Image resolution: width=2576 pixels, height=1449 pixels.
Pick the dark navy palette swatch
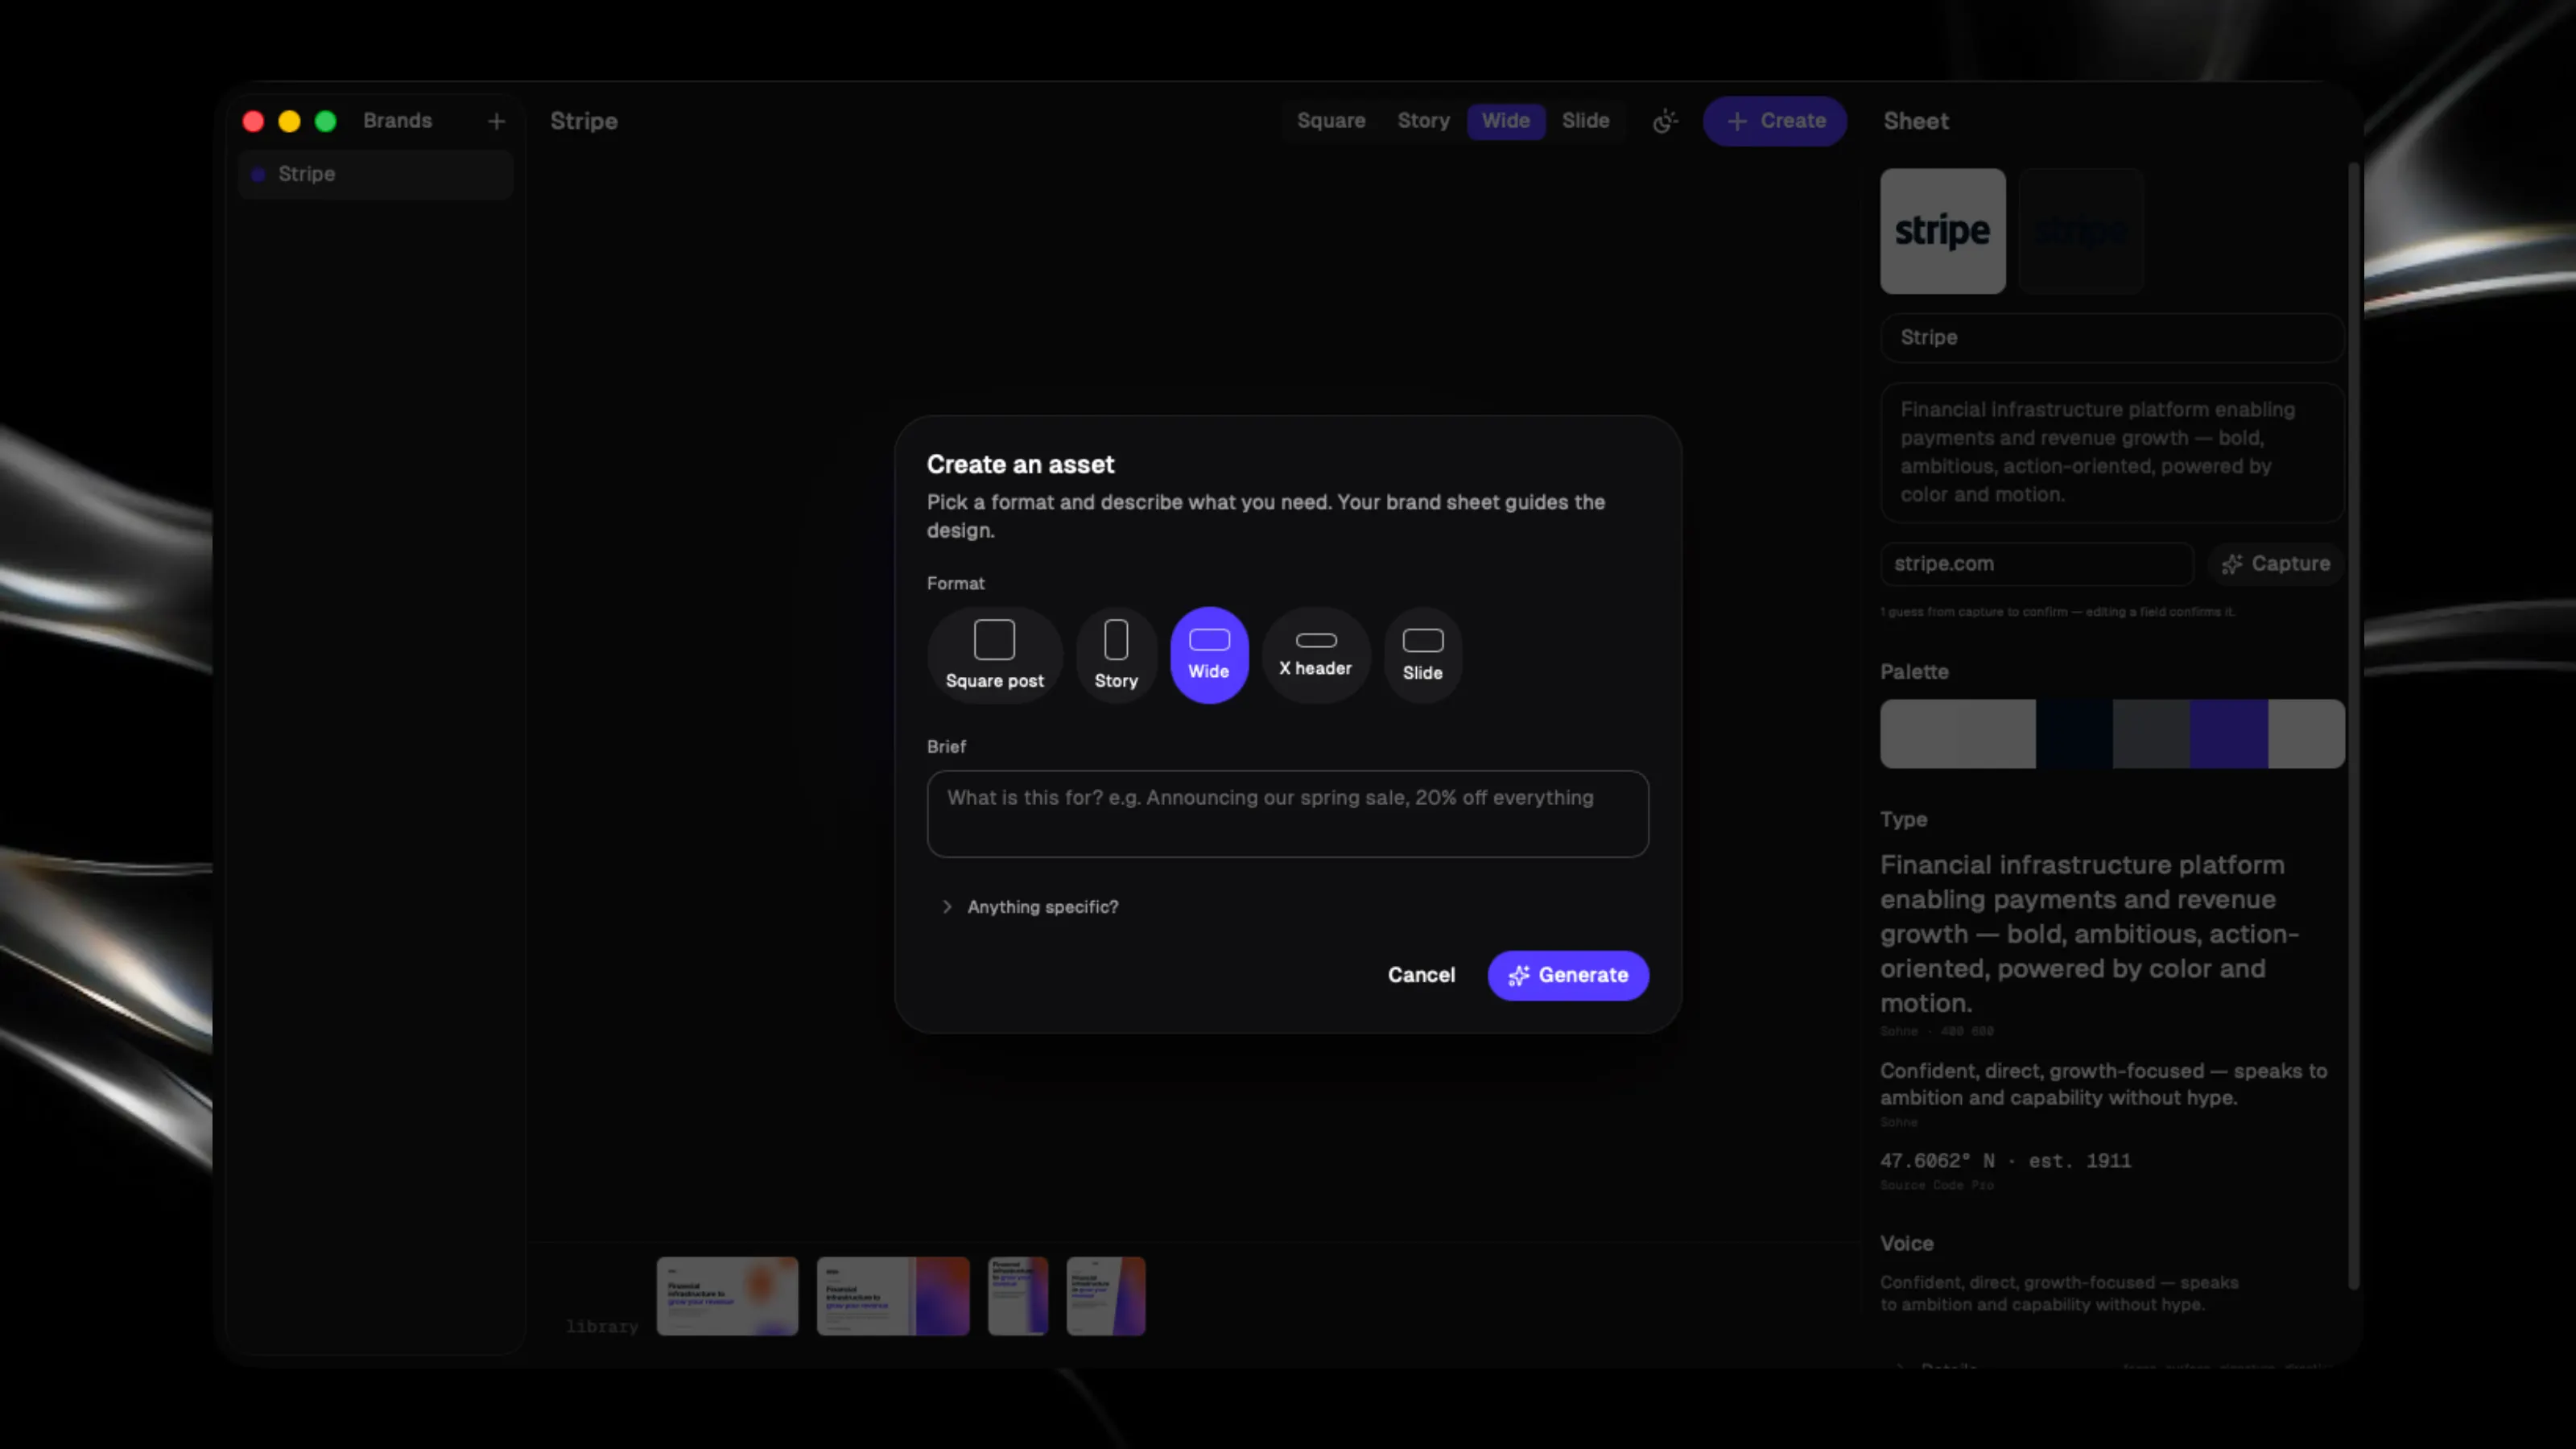(x=2073, y=734)
